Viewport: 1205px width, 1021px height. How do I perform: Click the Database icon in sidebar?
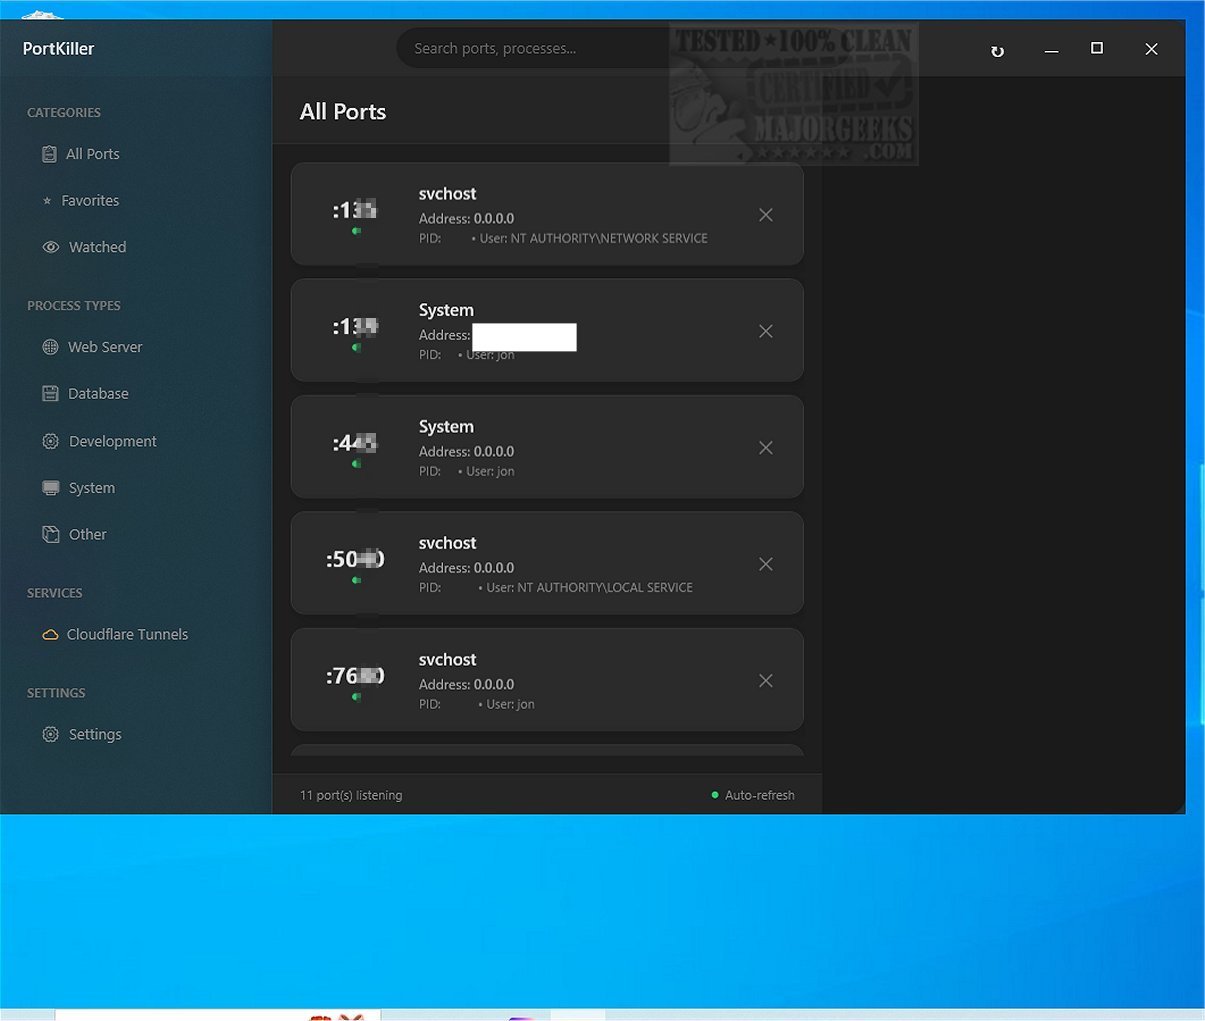50,394
